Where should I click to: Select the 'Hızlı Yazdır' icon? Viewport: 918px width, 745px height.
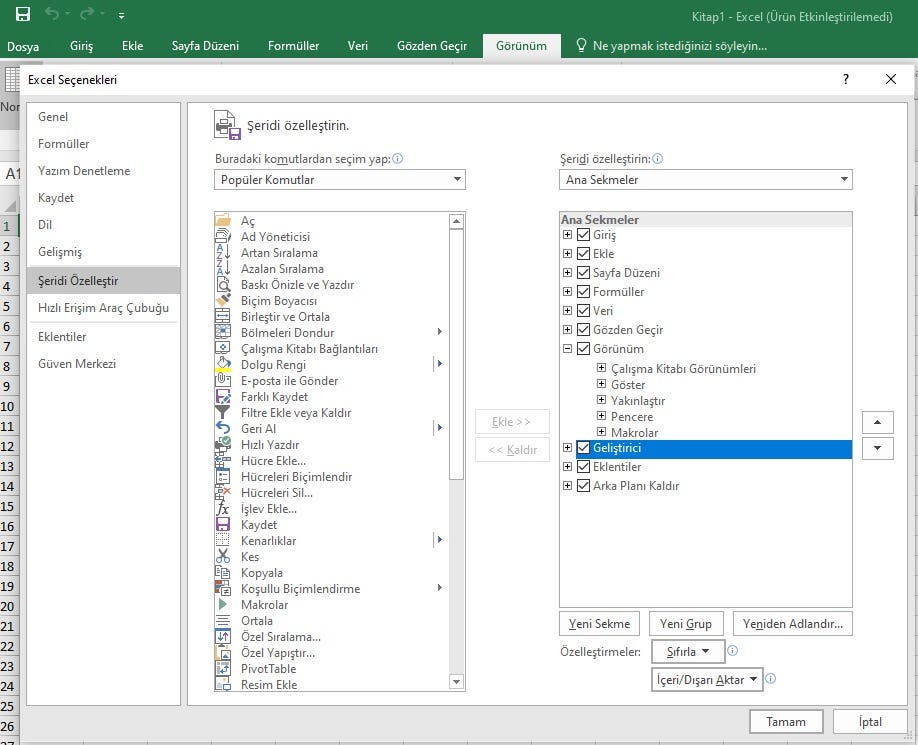point(222,444)
